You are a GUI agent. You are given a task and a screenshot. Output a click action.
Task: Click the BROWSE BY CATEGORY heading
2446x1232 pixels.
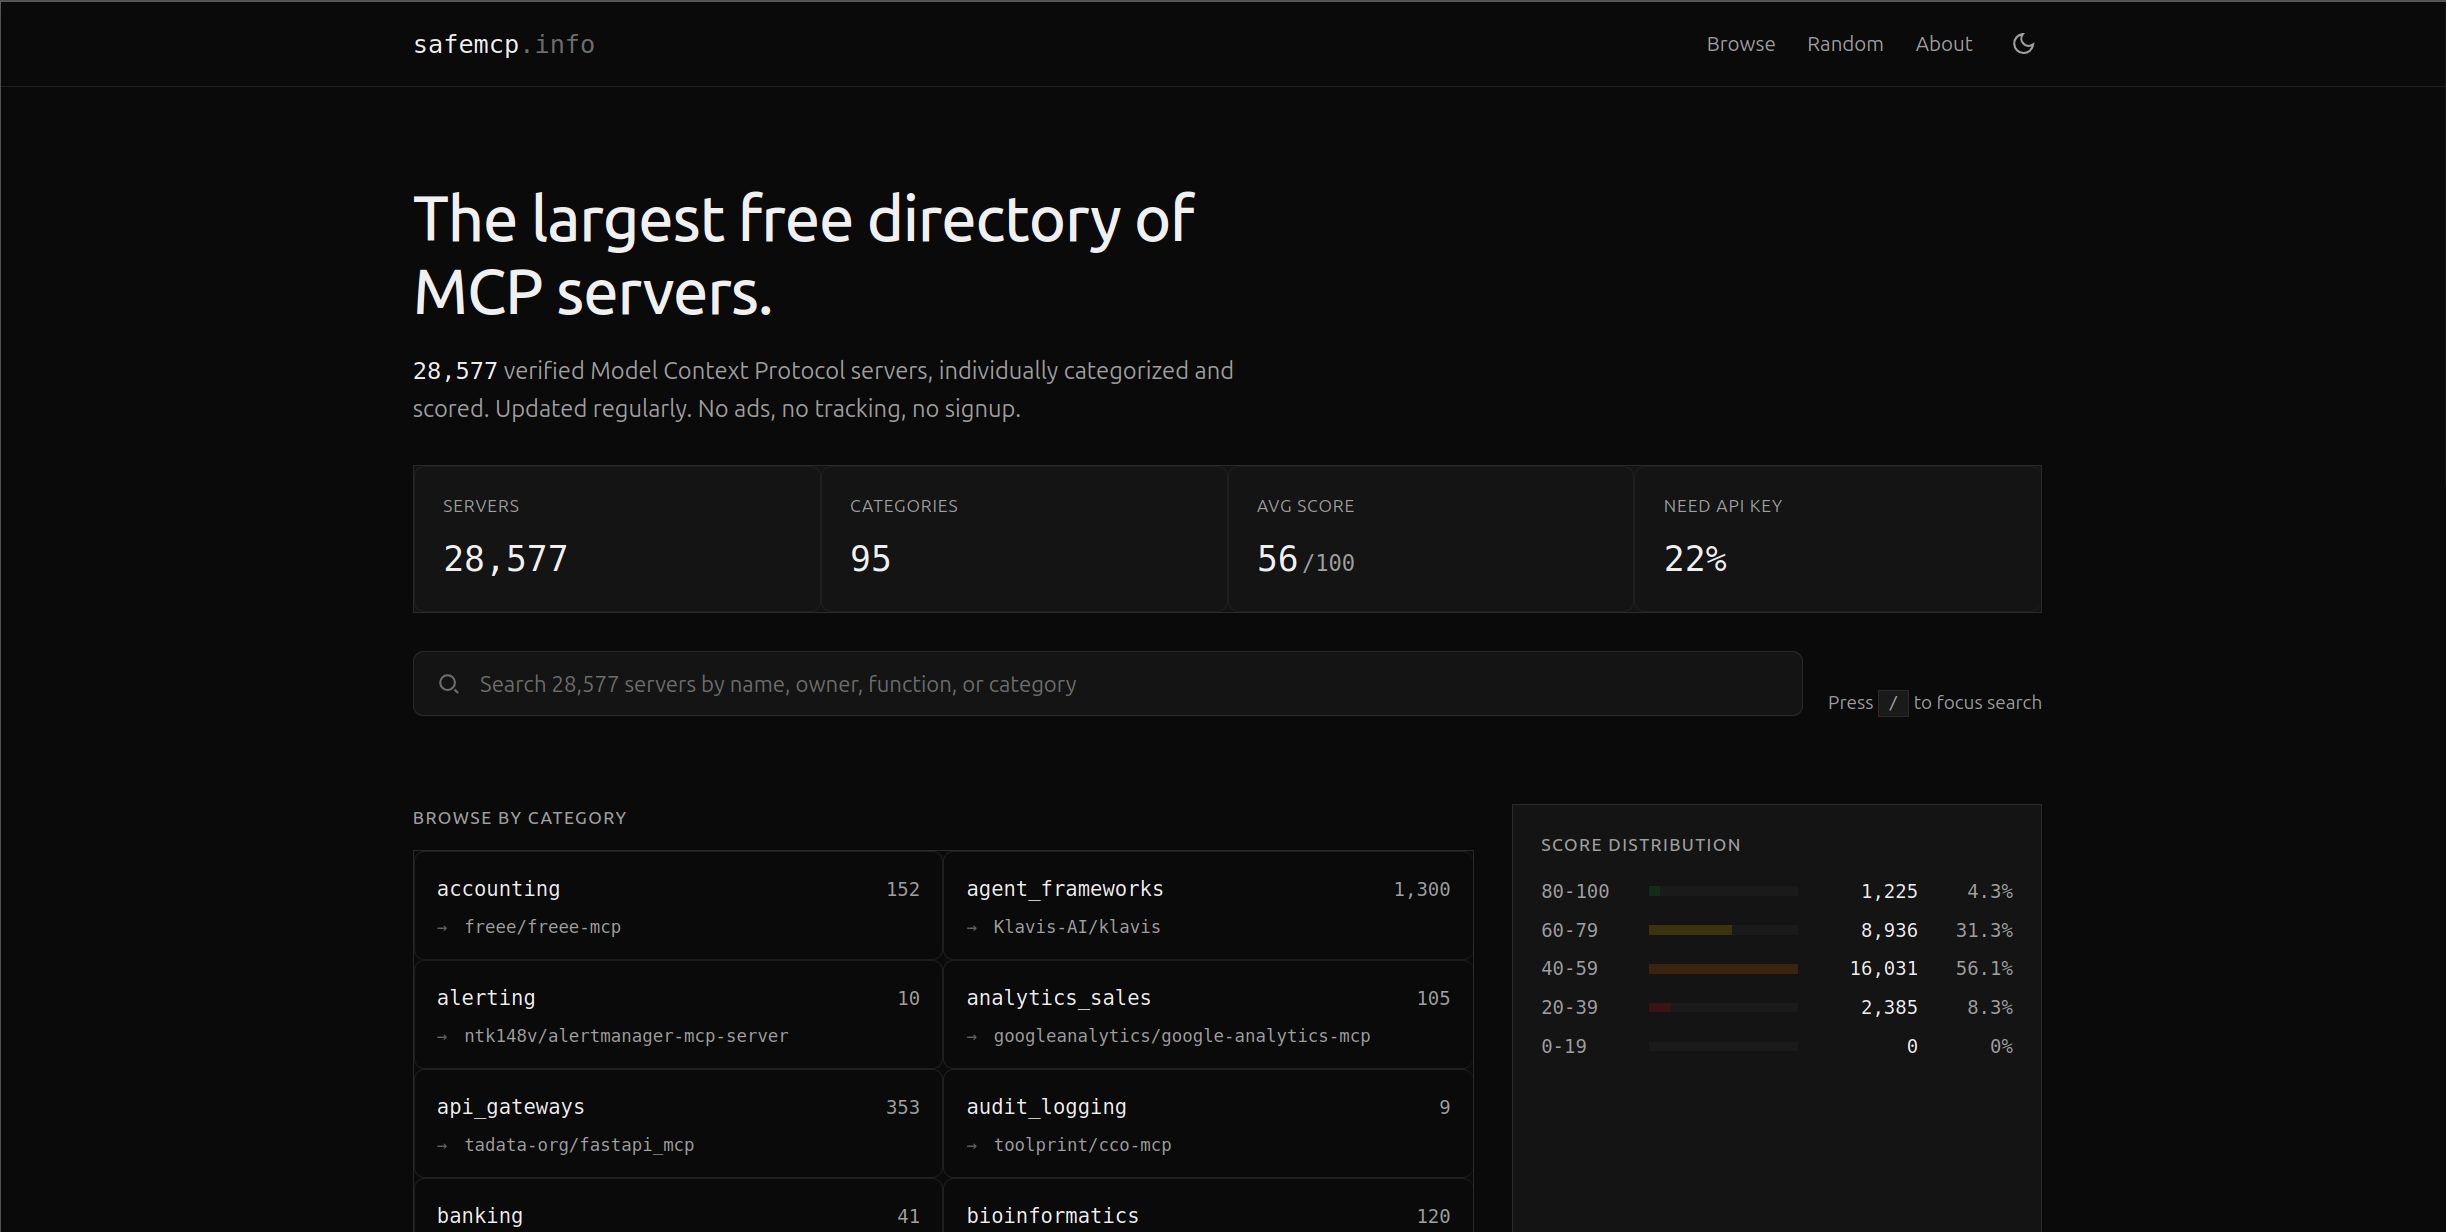coord(520,818)
